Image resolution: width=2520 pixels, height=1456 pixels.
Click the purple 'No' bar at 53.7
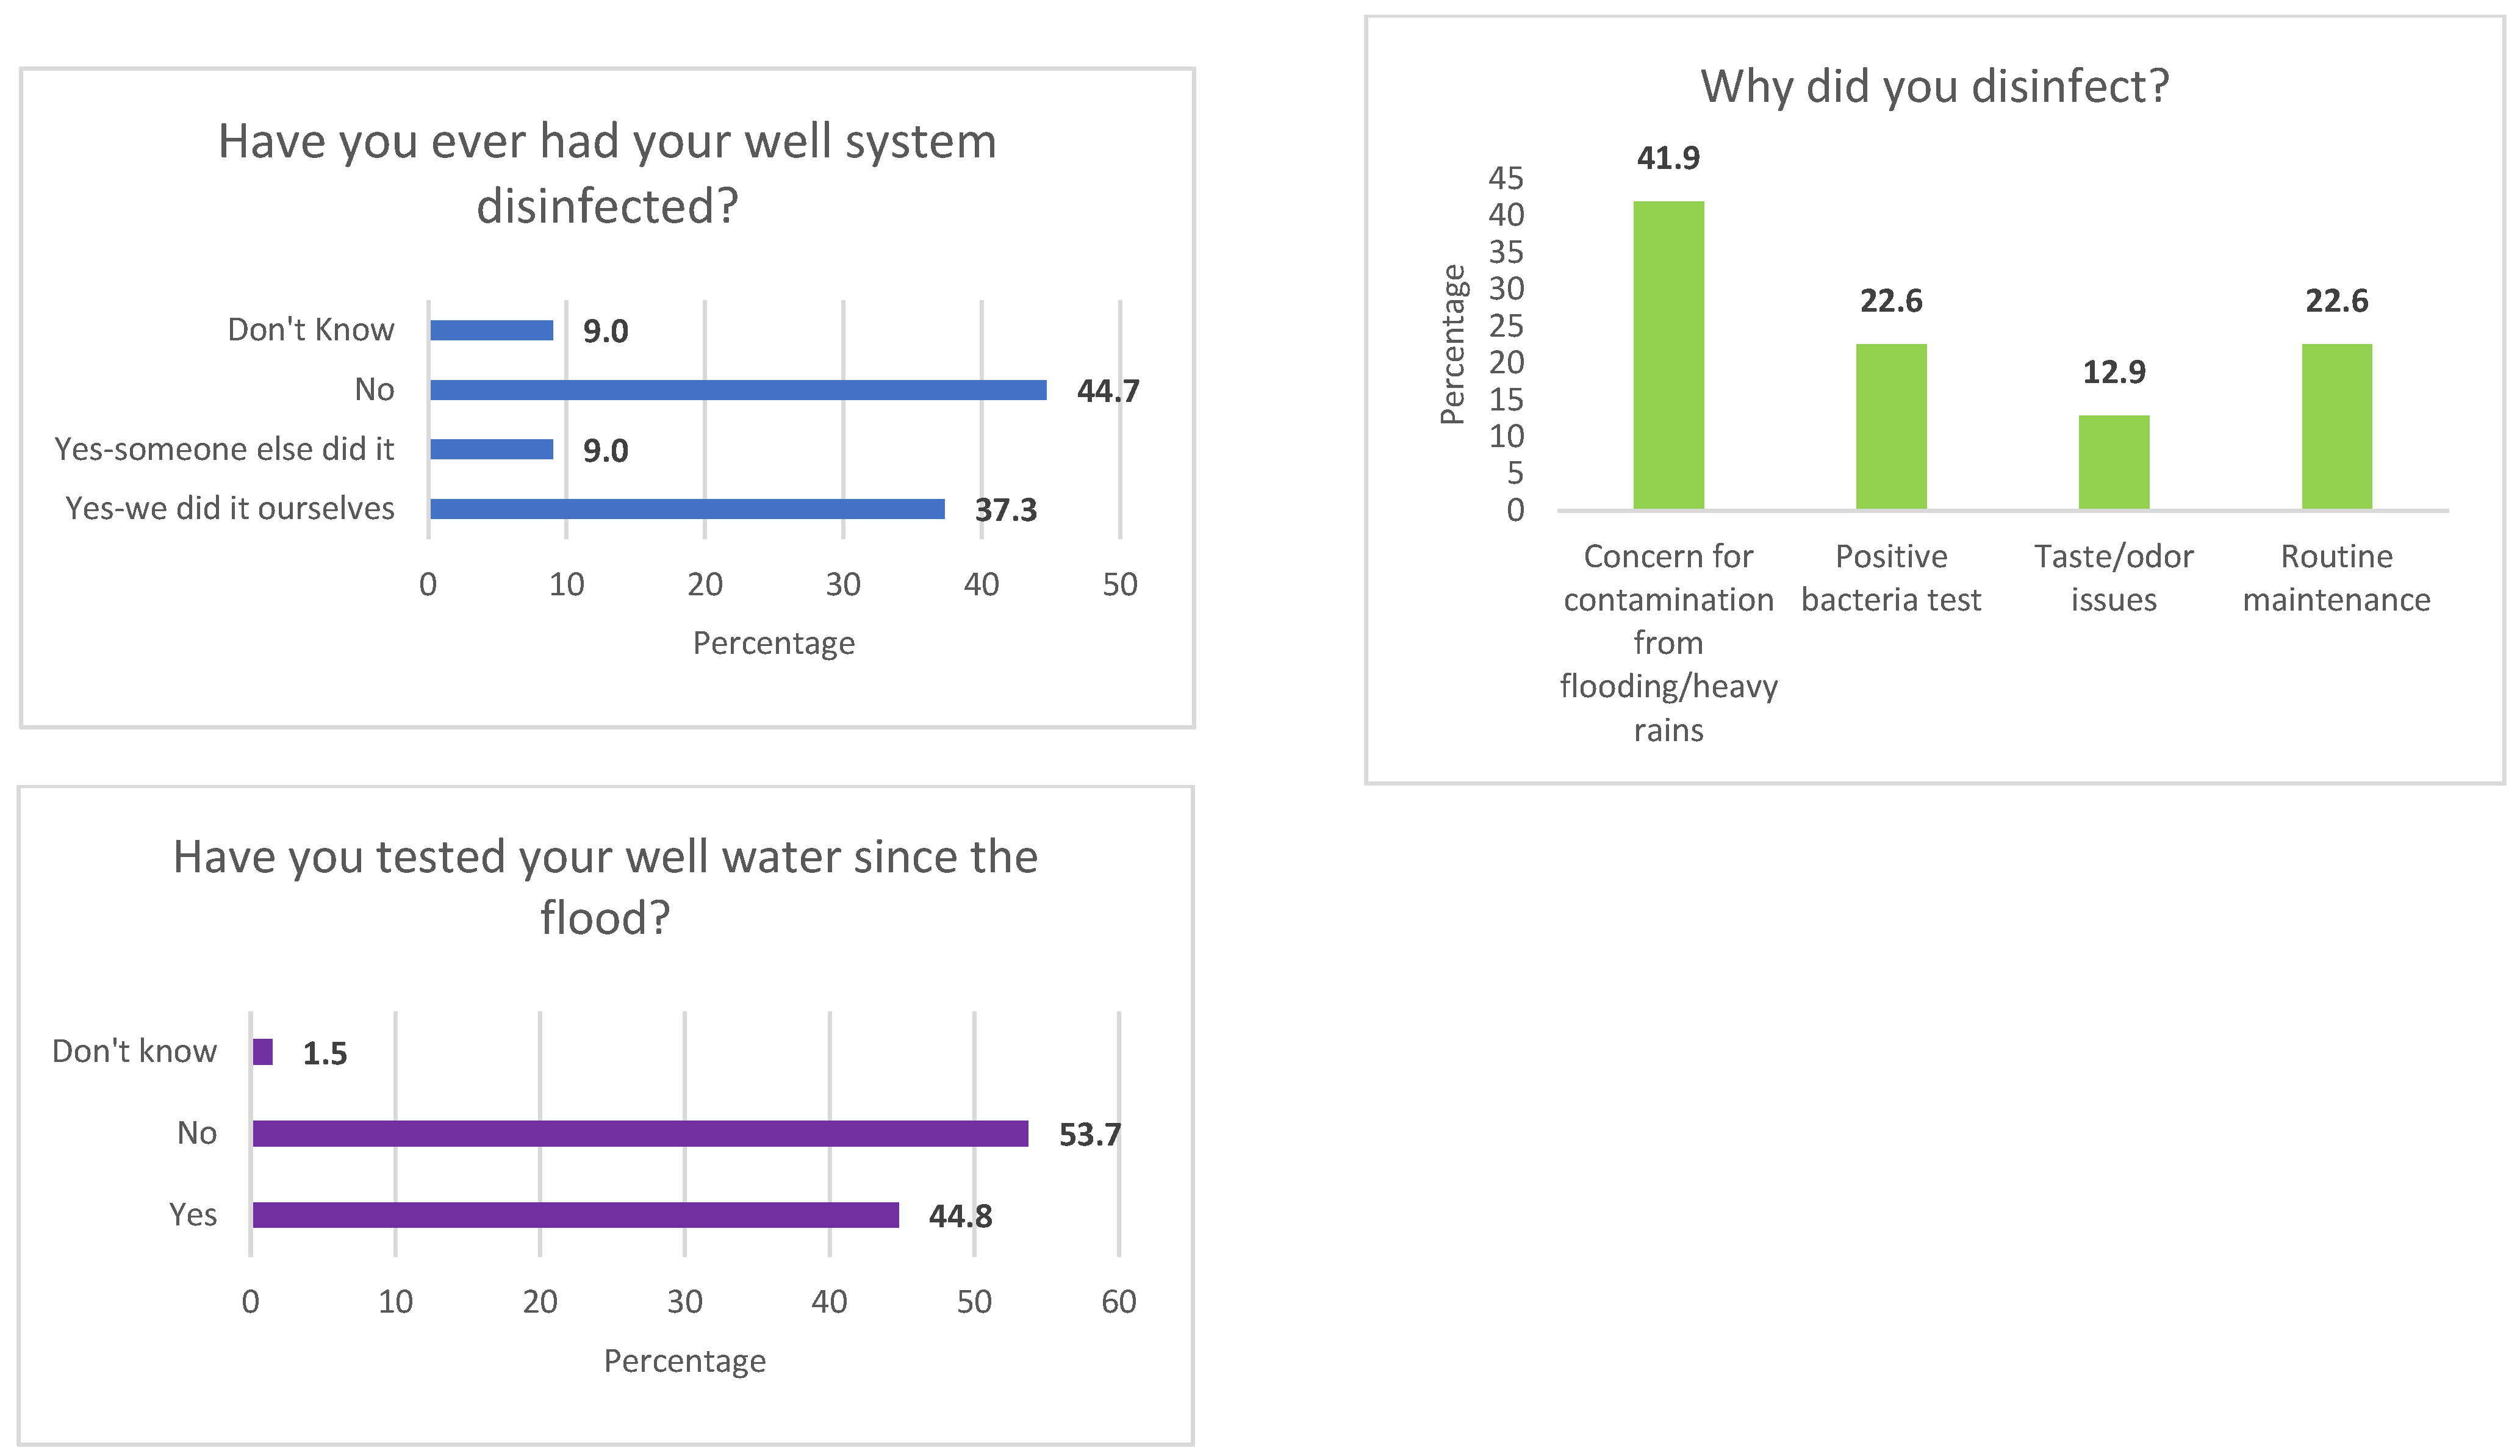640,1133
